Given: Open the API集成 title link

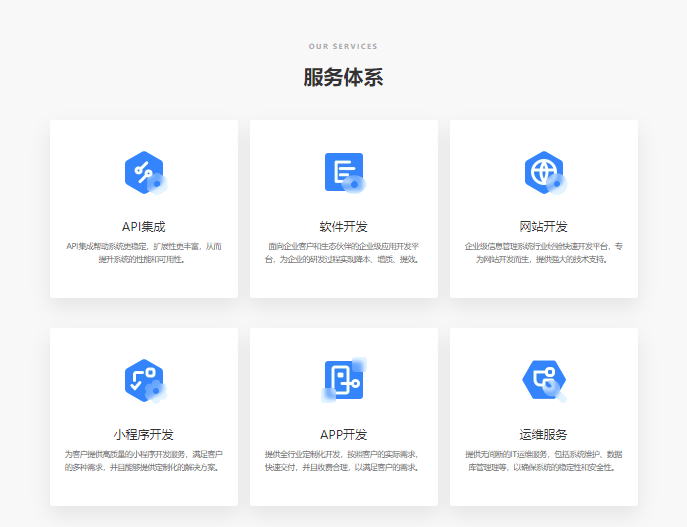Looking at the screenshot, I should click(x=144, y=227).
